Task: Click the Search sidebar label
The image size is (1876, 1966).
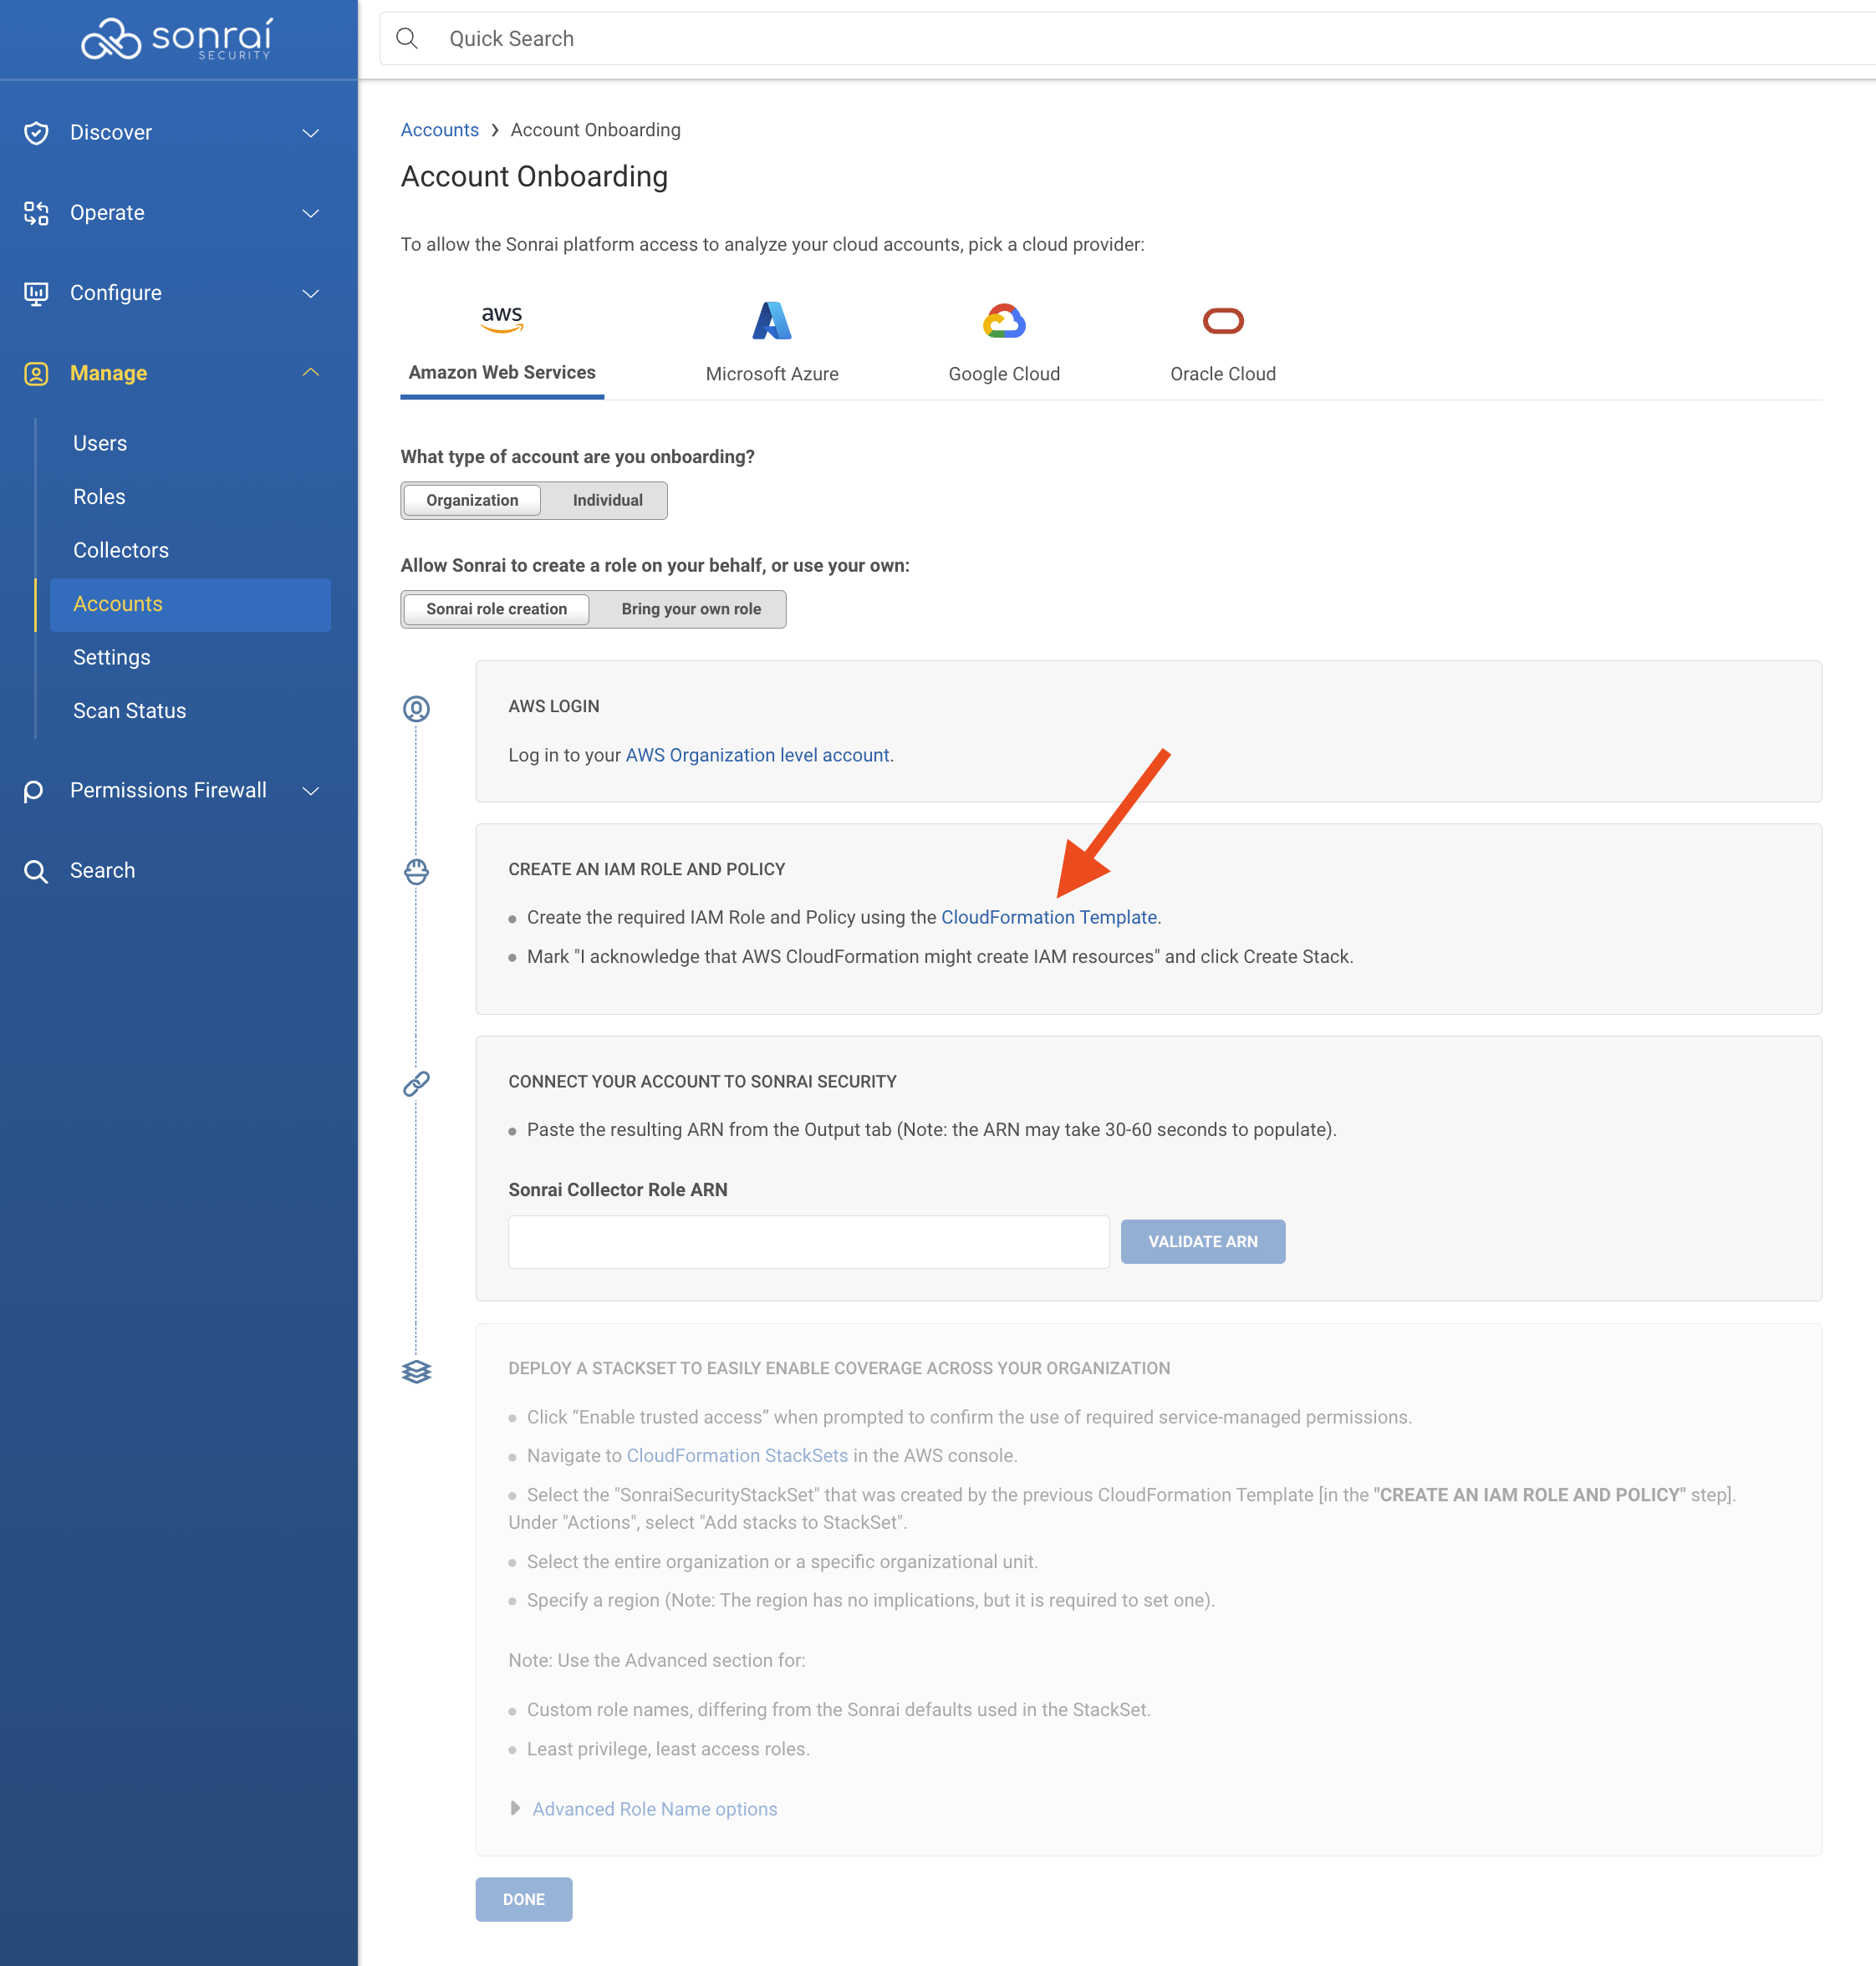Action: pos(102,871)
